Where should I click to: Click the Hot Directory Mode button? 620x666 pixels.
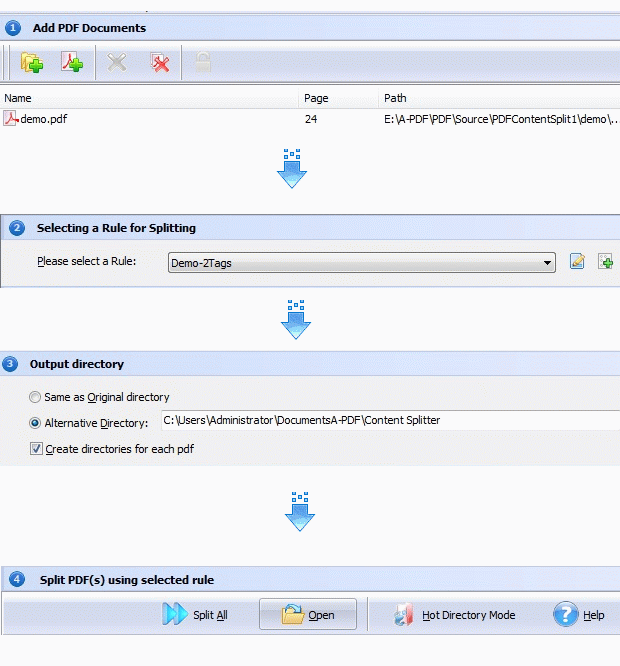point(454,615)
